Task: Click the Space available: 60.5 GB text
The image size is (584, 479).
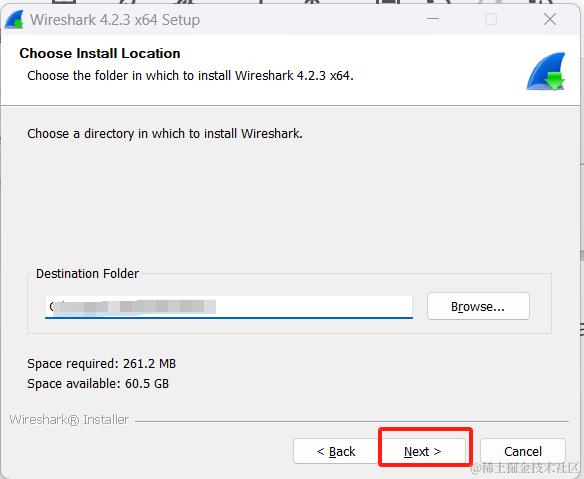Action: [98, 384]
